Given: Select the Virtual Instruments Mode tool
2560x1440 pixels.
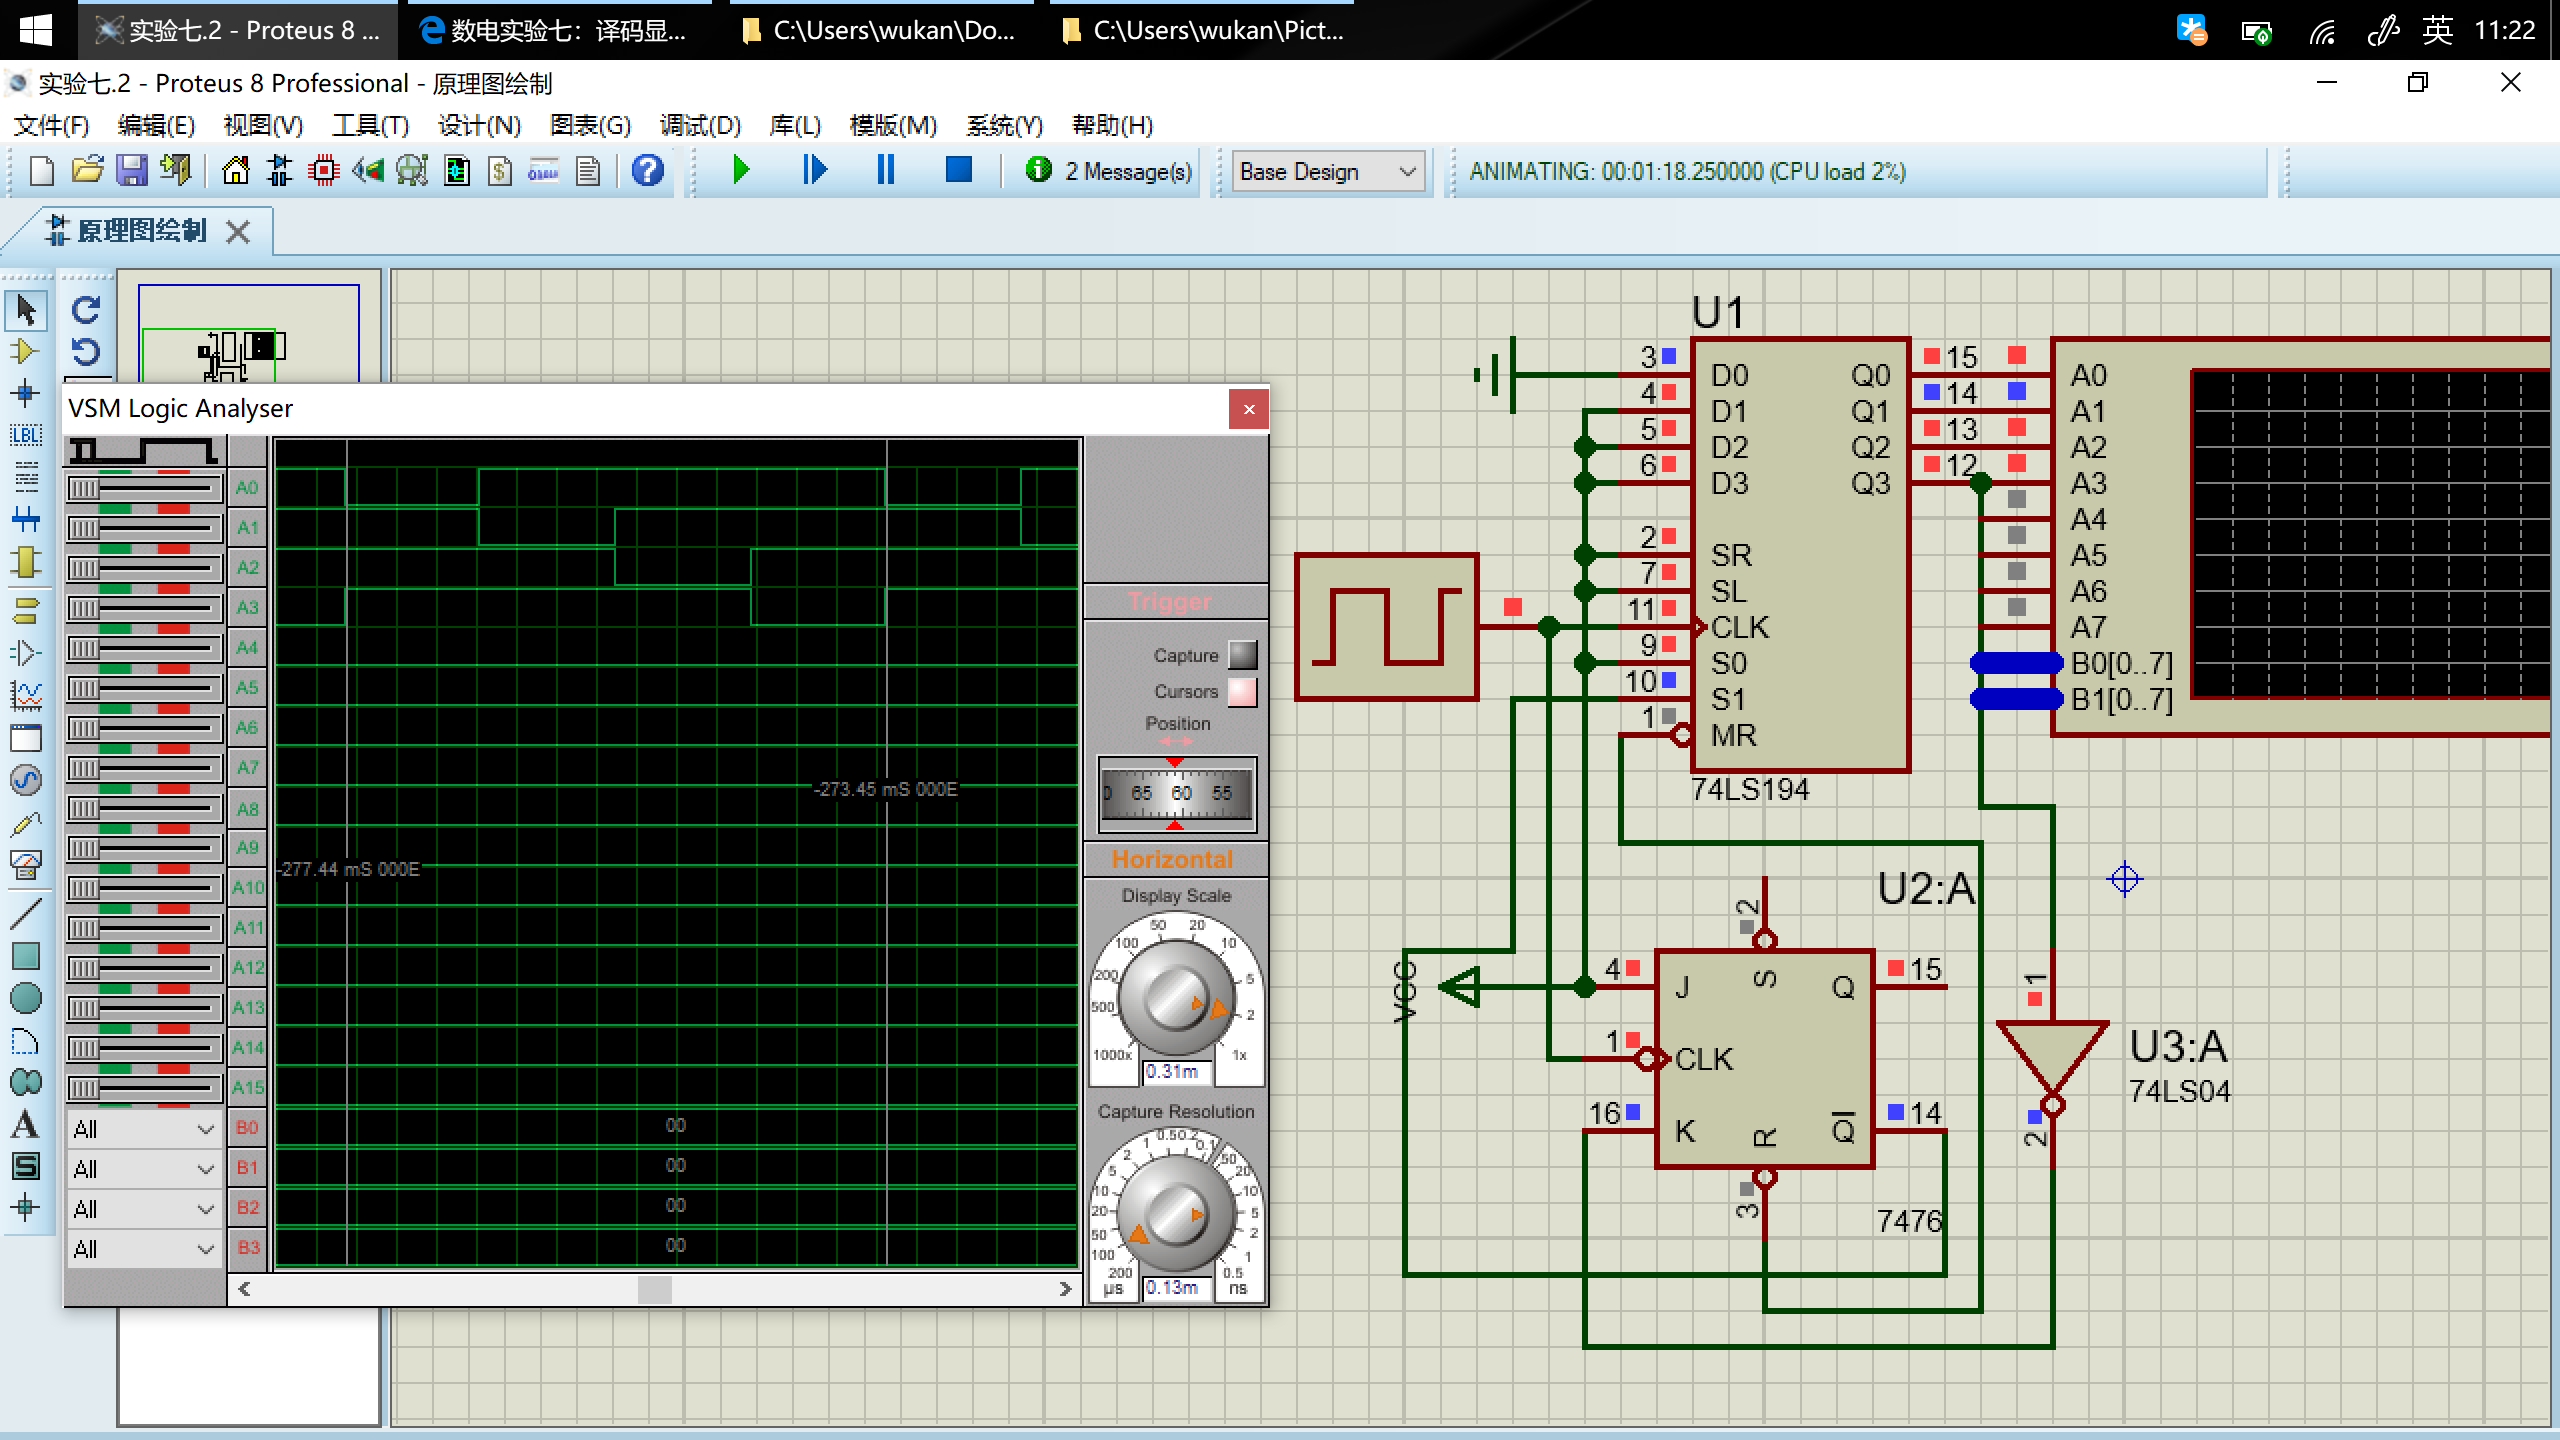Looking at the screenshot, I should click(26, 864).
